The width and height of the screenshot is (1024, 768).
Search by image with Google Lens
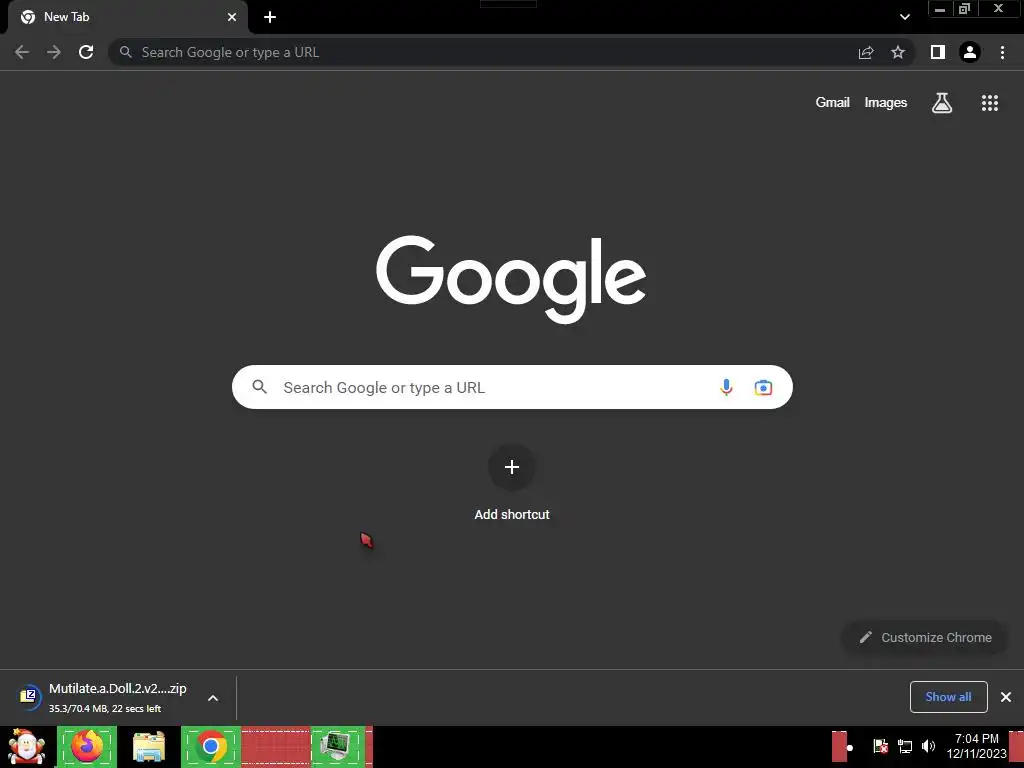click(x=763, y=387)
